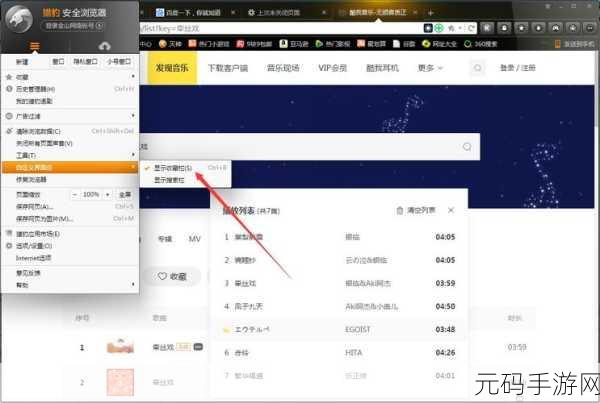The image size is (600, 403).
Task: Open the 选项/设置(O) menu entry
Action: pyautogui.click(x=70, y=246)
